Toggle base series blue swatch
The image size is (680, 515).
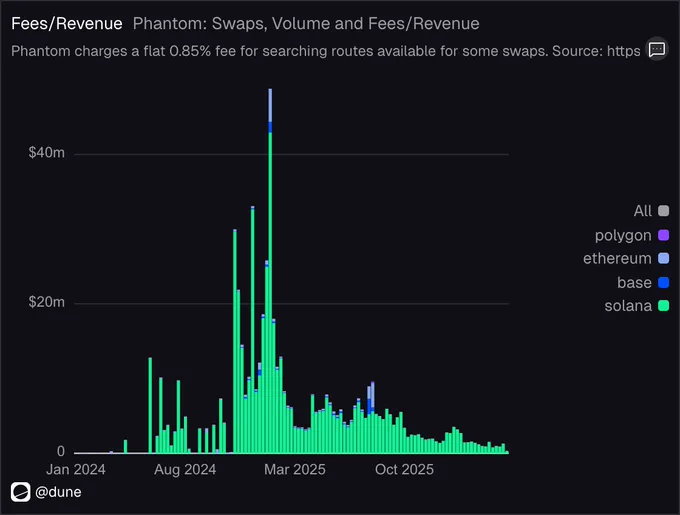[x=664, y=283]
